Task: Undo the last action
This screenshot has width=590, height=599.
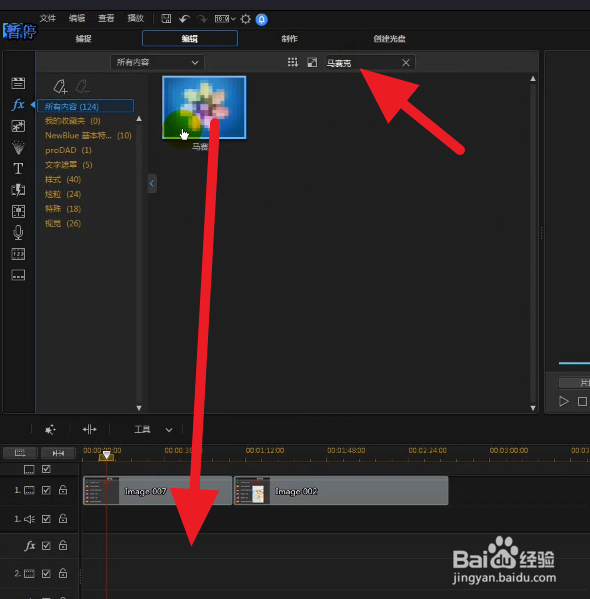Action: 184,19
